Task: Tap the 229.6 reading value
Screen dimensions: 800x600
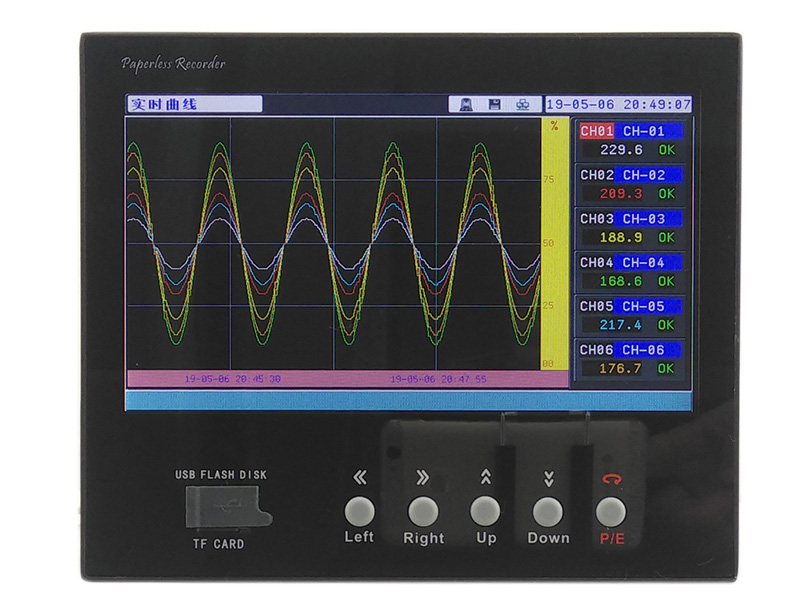Action: coord(621,150)
